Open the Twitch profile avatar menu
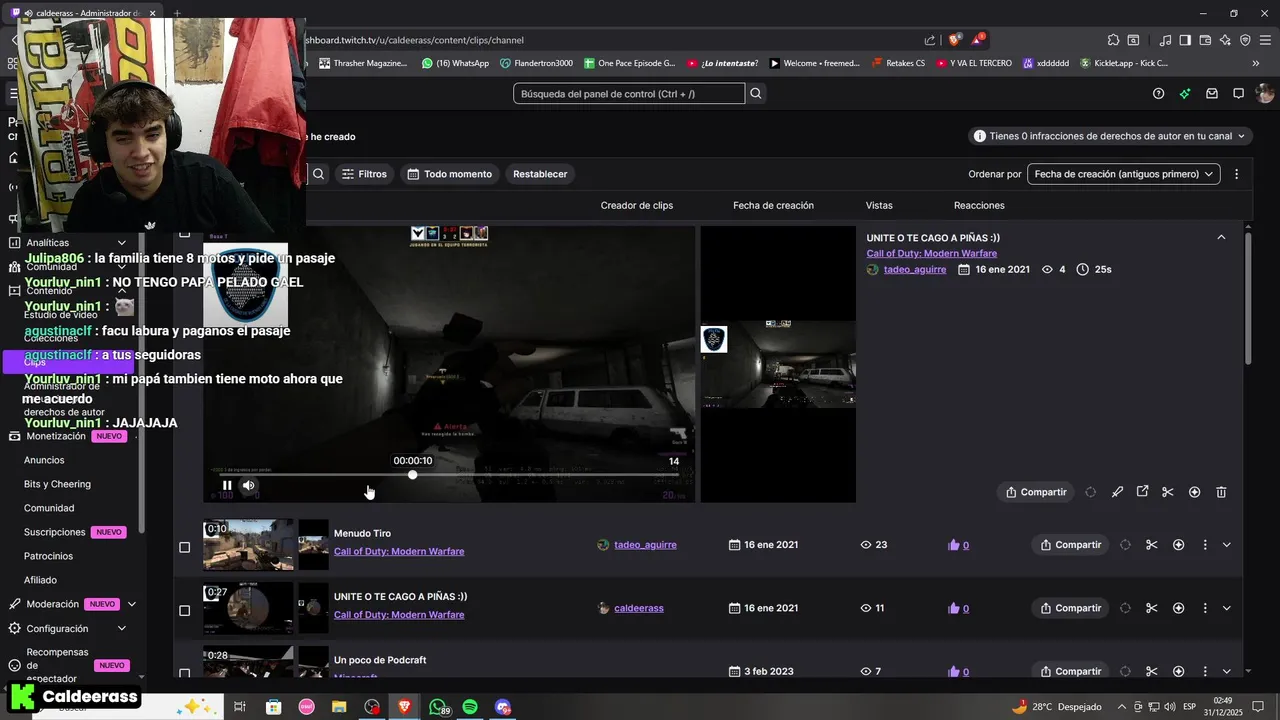The height and width of the screenshot is (720, 1280). pyautogui.click(x=1265, y=93)
